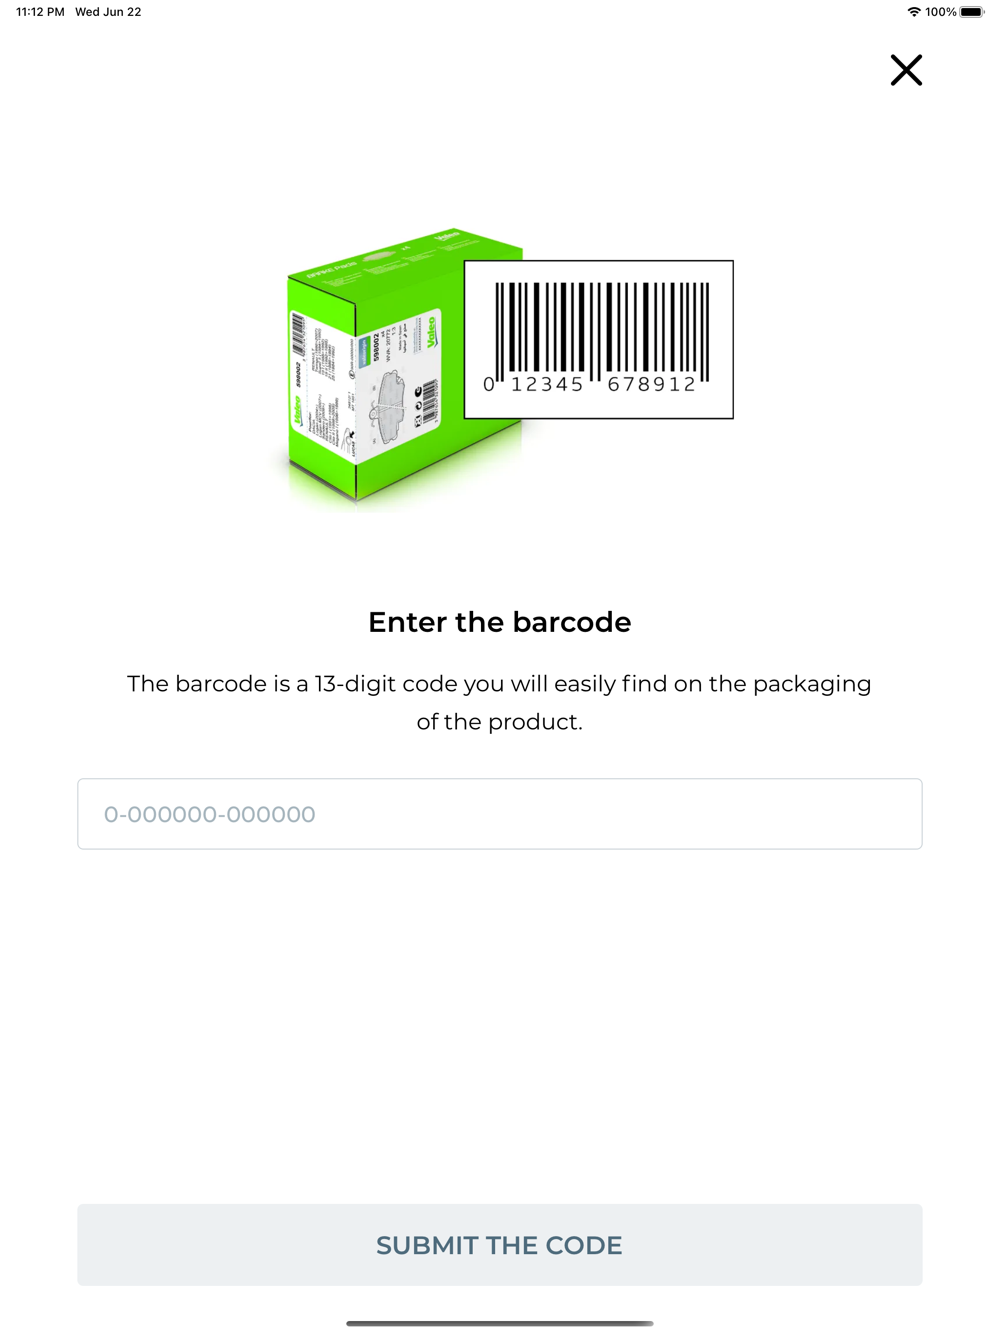
Task: Click the green Valeo product box image
Action: pyautogui.click(x=405, y=368)
